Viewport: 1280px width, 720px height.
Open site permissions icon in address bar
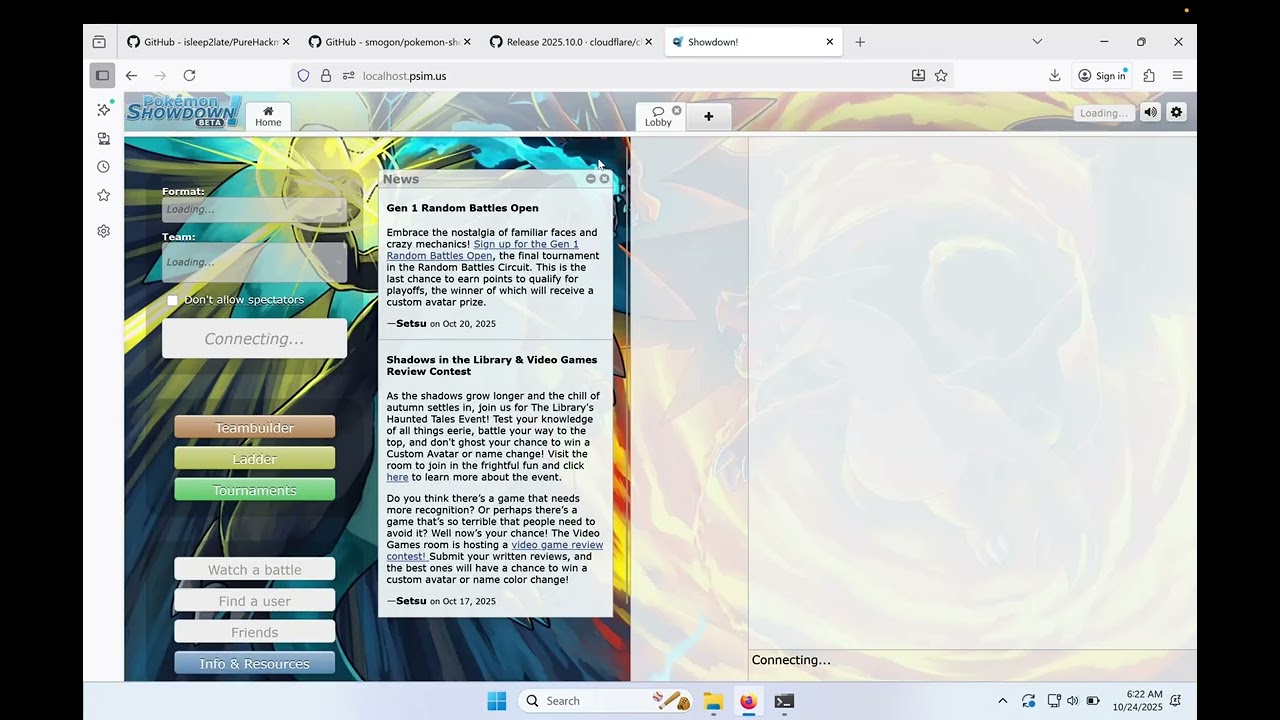click(348, 75)
